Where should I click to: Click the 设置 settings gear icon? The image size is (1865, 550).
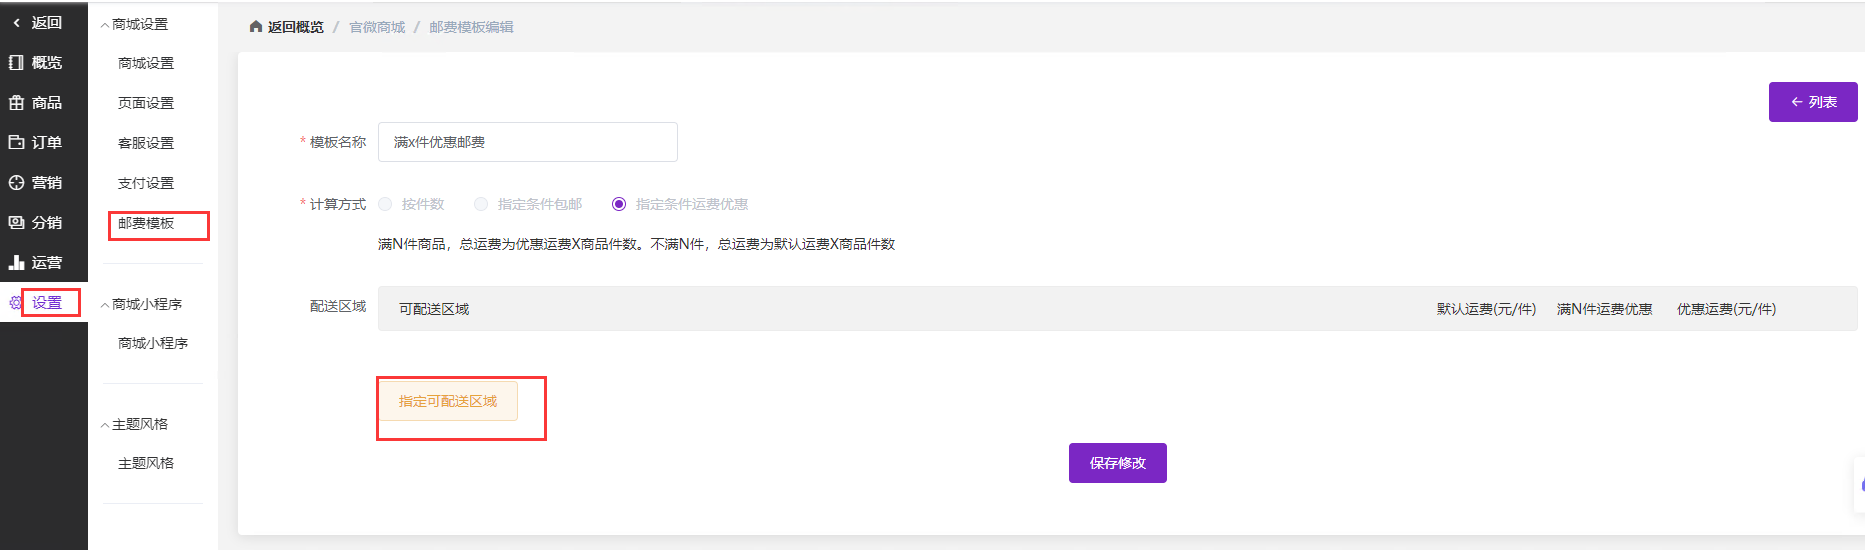[15, 303]
